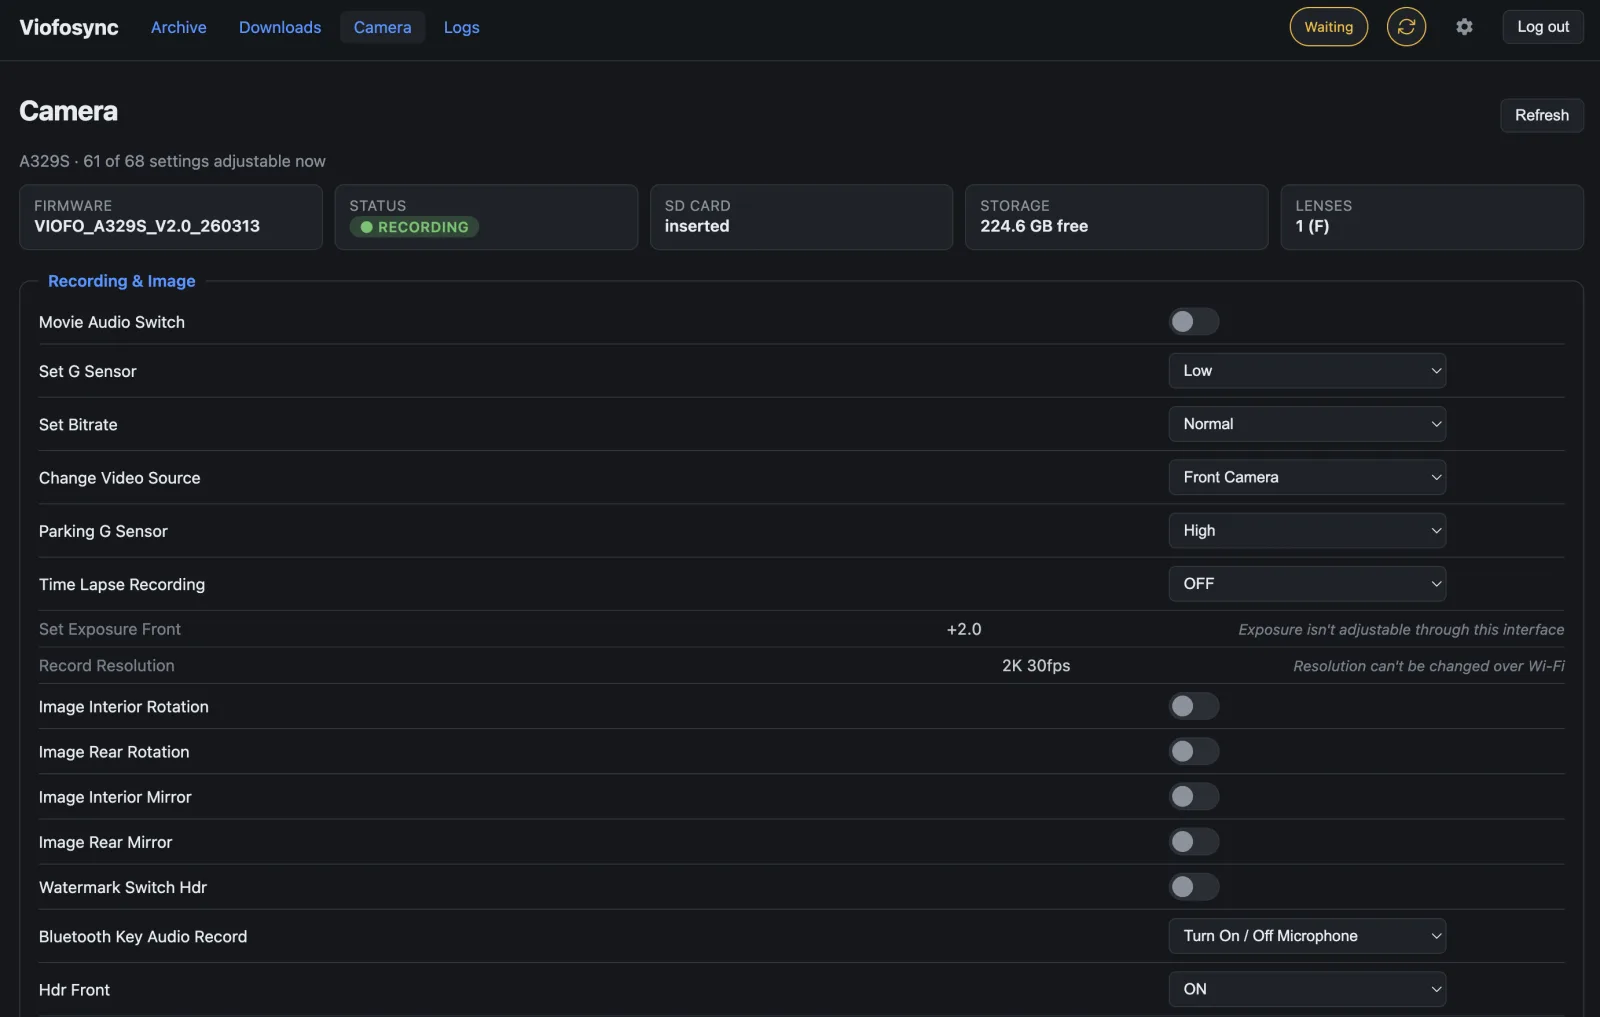Click the 61 of 68 settings text

click(x=204, y=161)
